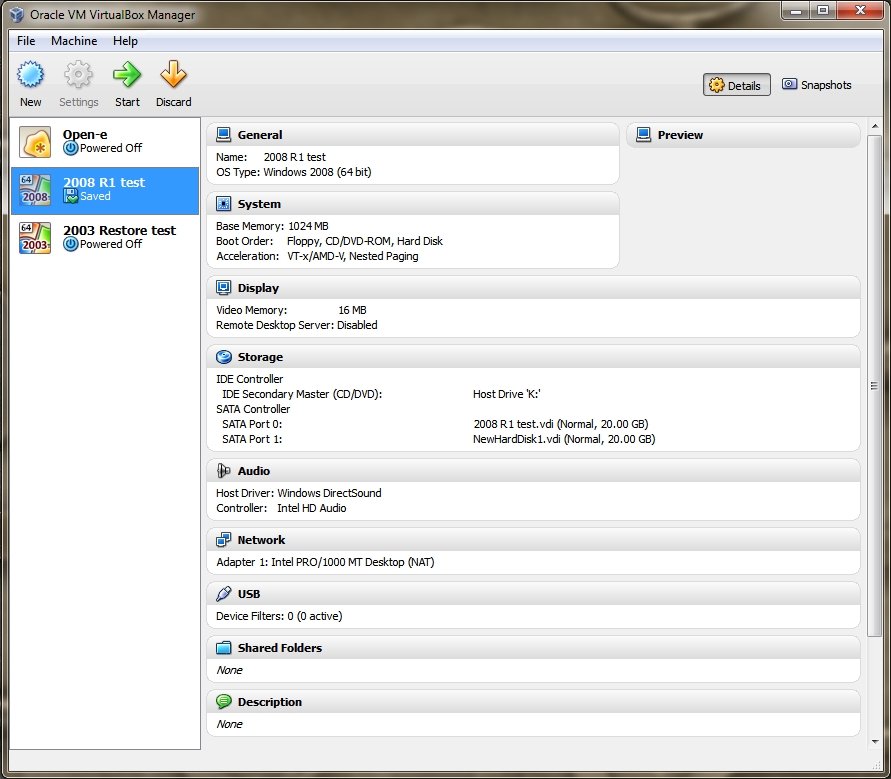Click the Display section screen icon
Screen dimensions: 891x779
tap(223, 288)
